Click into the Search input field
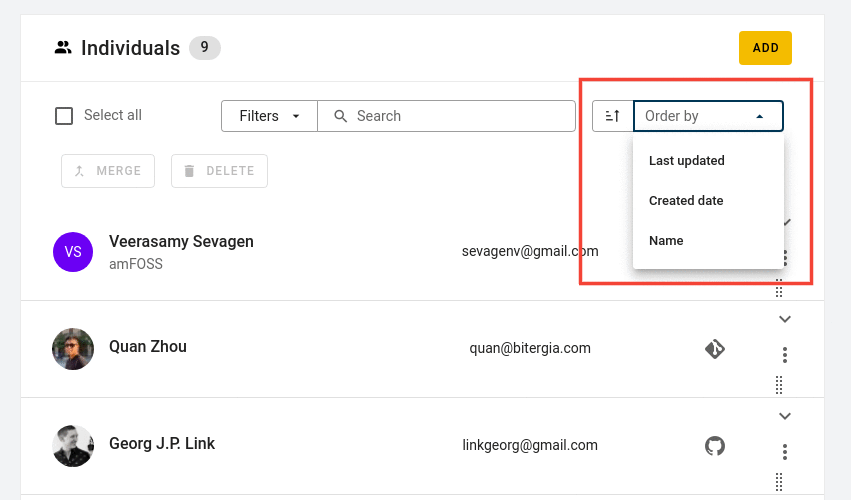 (x=446, y=116)
